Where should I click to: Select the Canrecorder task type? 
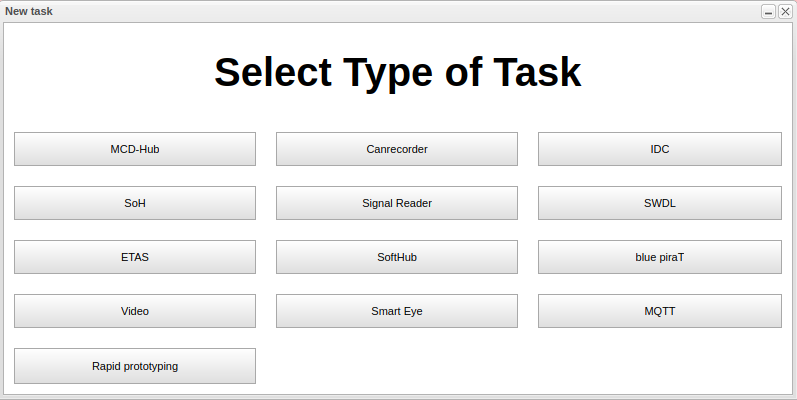click(397, 149)
